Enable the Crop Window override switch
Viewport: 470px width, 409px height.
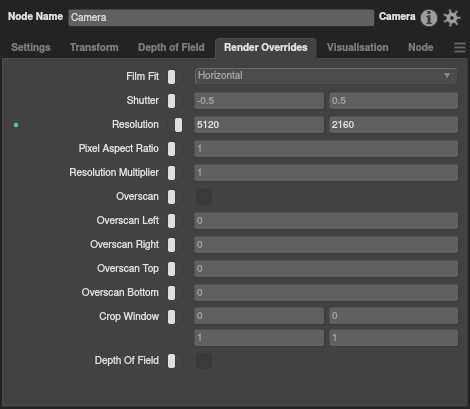pyautogui.click(x=175, y=317)
